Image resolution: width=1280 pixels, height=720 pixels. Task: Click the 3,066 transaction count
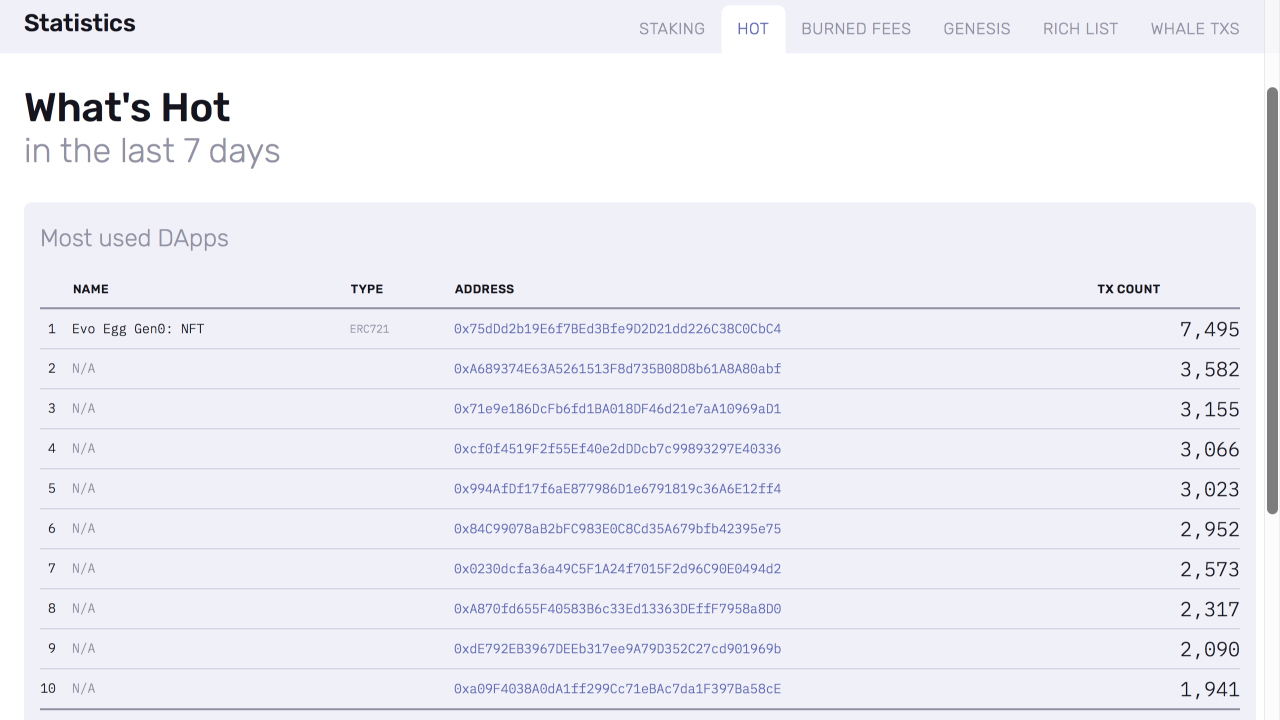[x=1210, y=449]
